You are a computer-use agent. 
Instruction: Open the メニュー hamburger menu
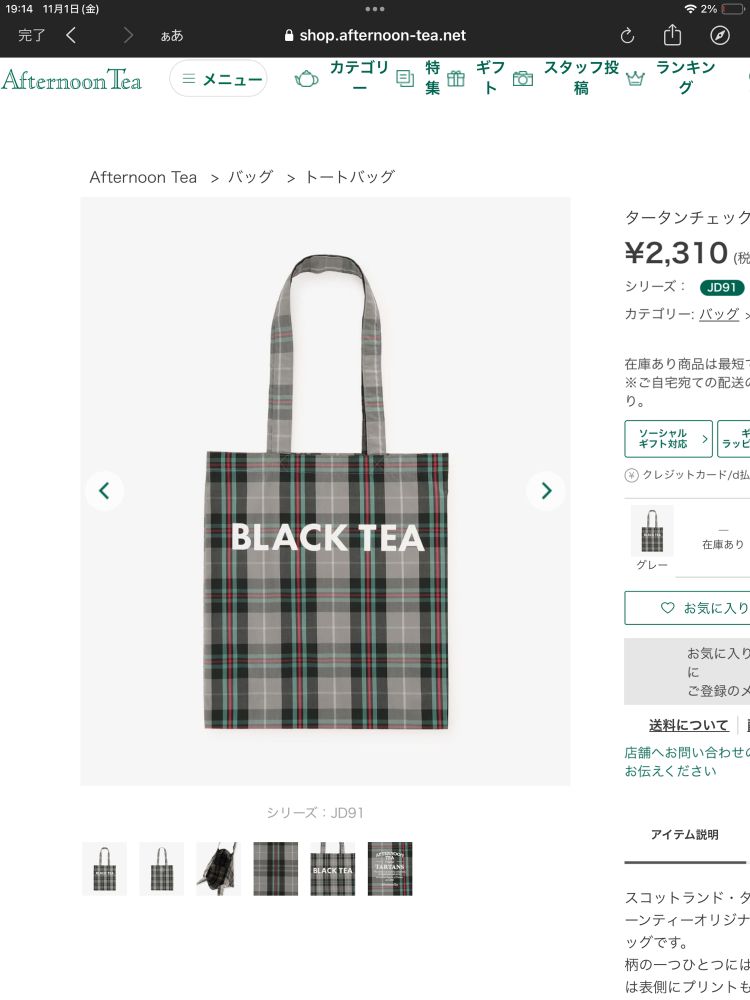(218, 78)
